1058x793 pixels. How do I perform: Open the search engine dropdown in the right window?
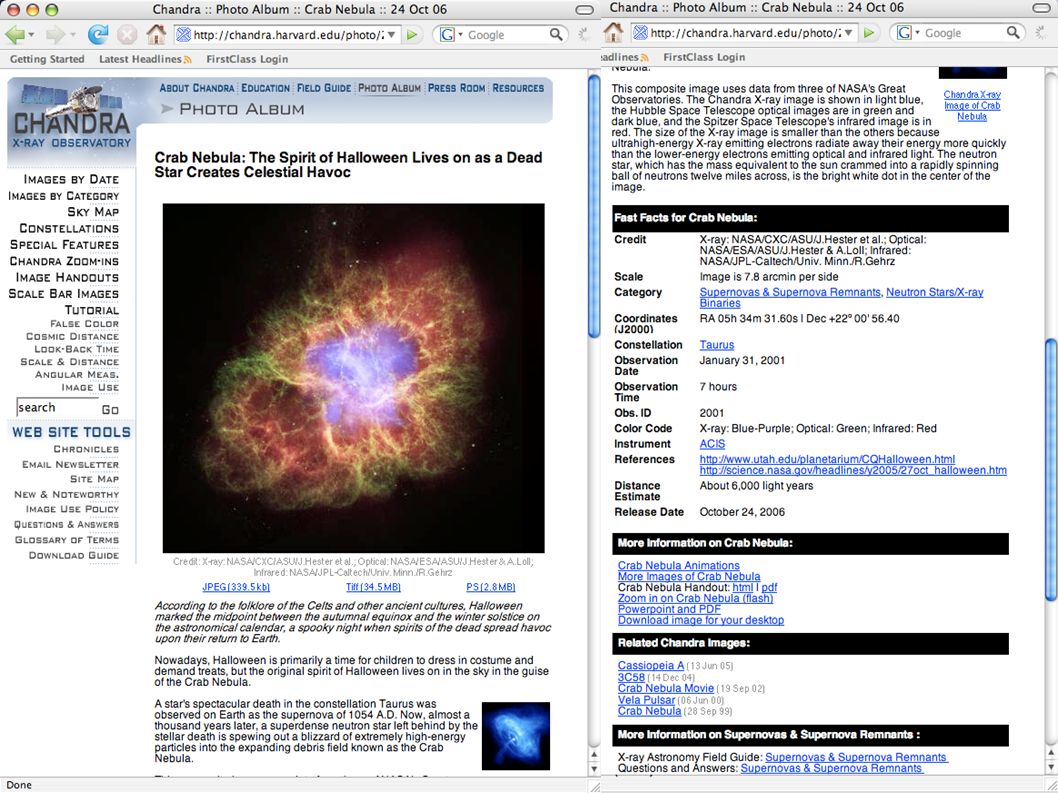[918, 32]
